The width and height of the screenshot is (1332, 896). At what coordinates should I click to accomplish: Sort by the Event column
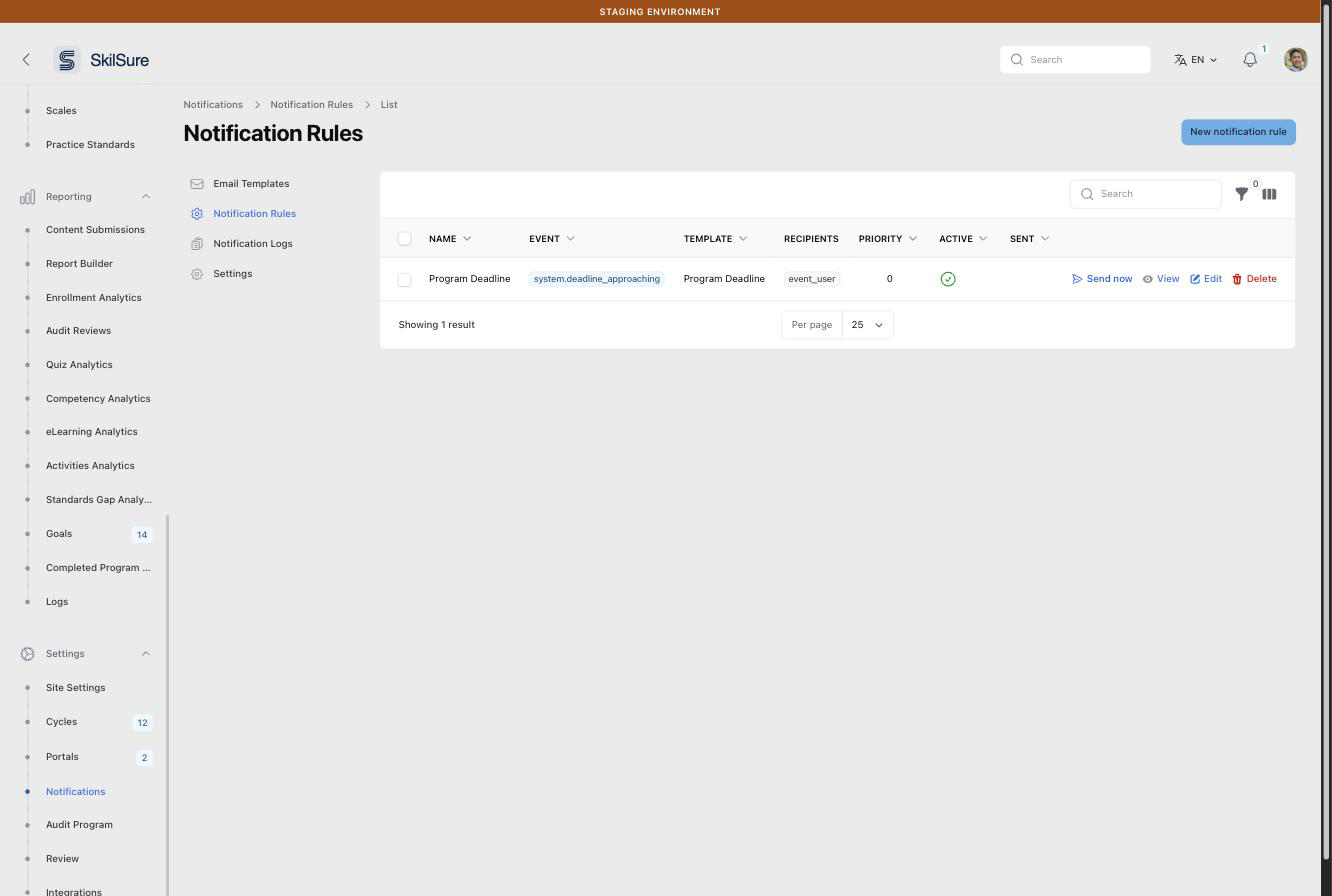552,239
